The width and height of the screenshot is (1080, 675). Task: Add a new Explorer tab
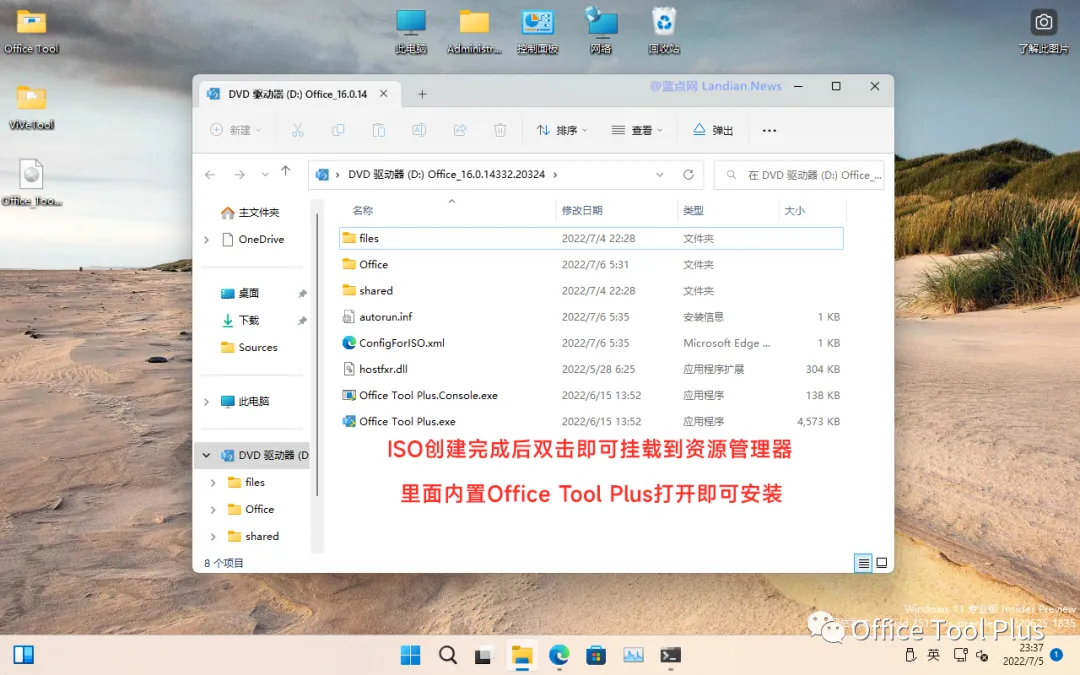(x=422, y=94)
